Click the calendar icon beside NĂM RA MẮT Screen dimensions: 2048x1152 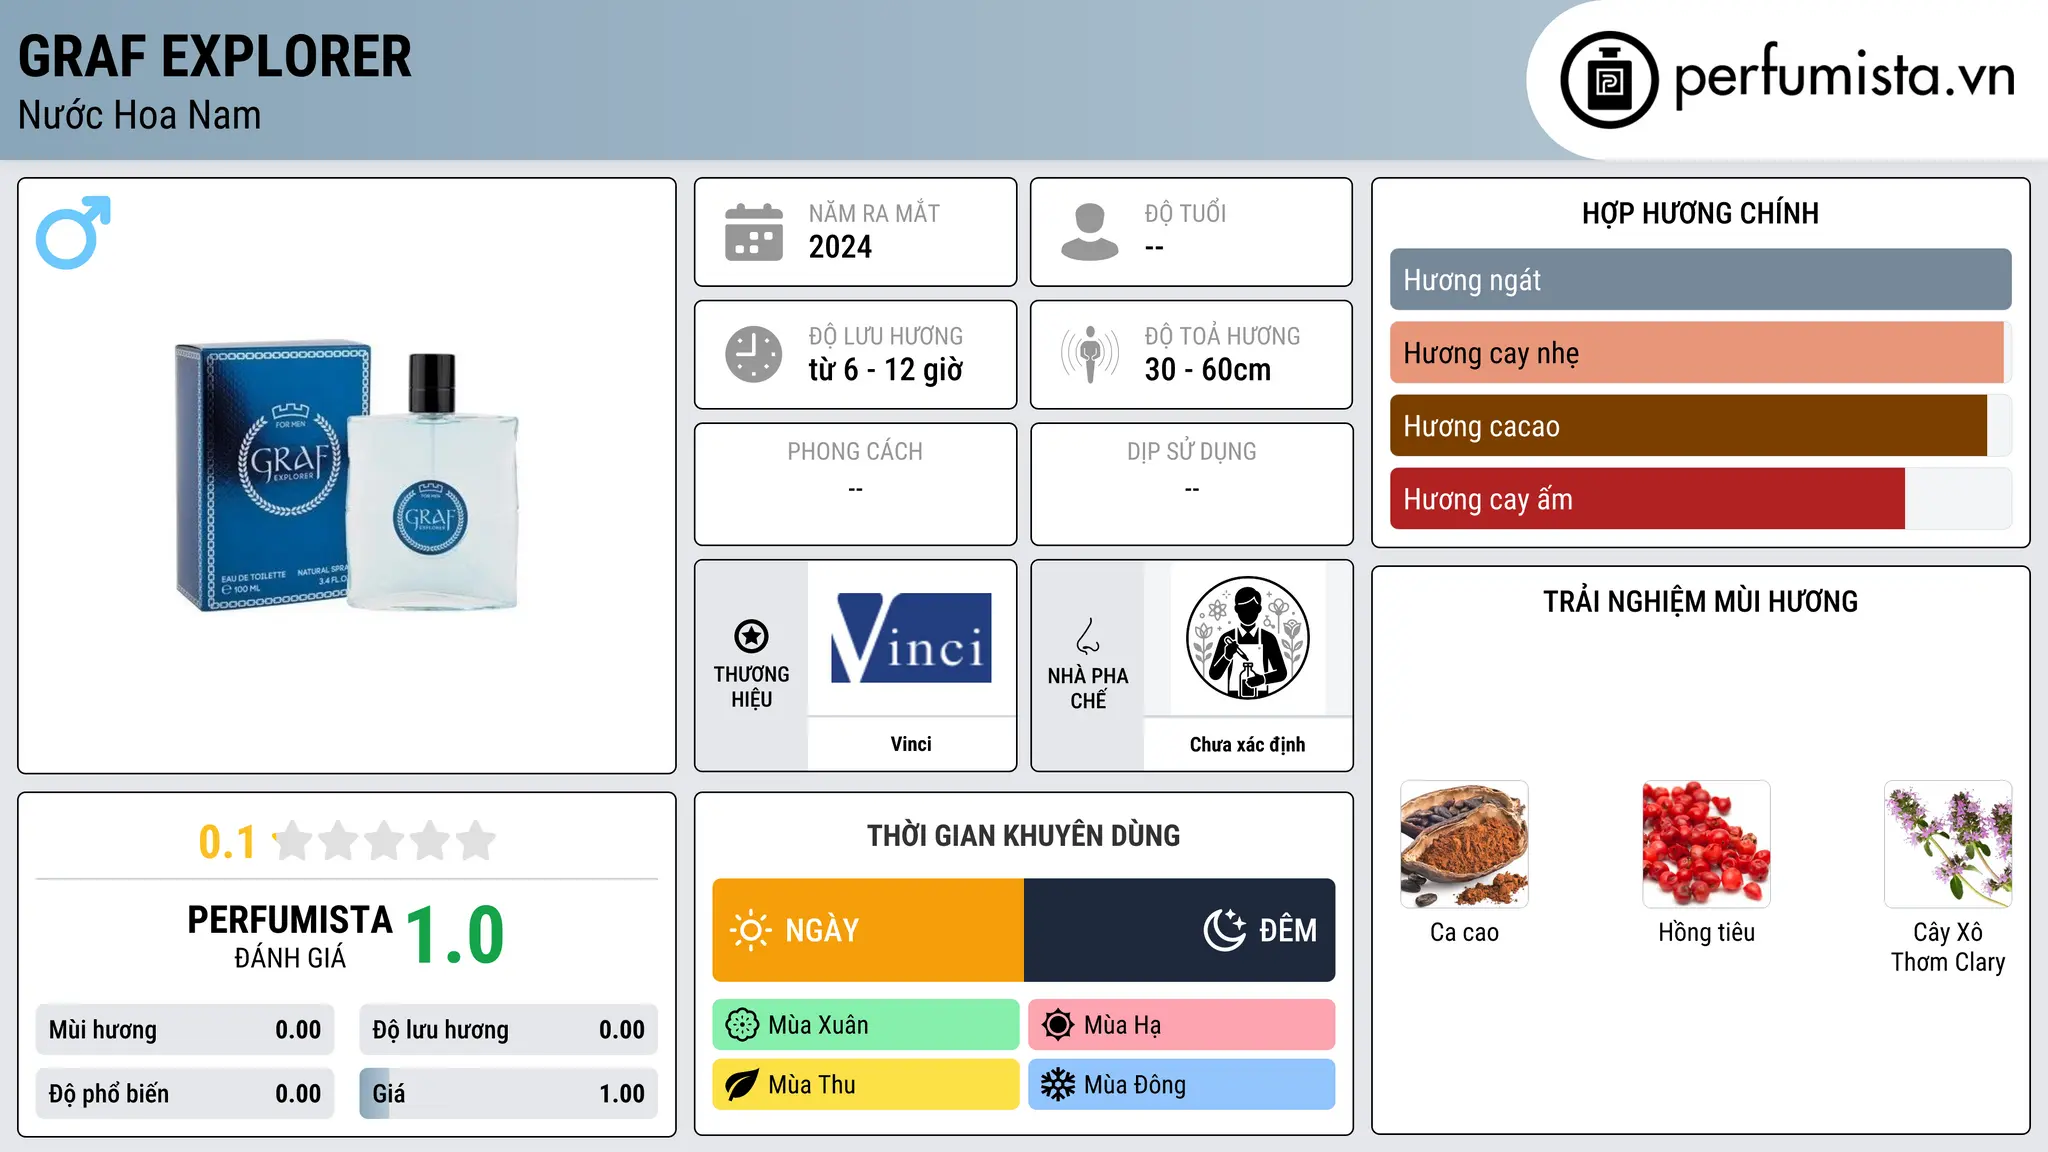(754, 232)
